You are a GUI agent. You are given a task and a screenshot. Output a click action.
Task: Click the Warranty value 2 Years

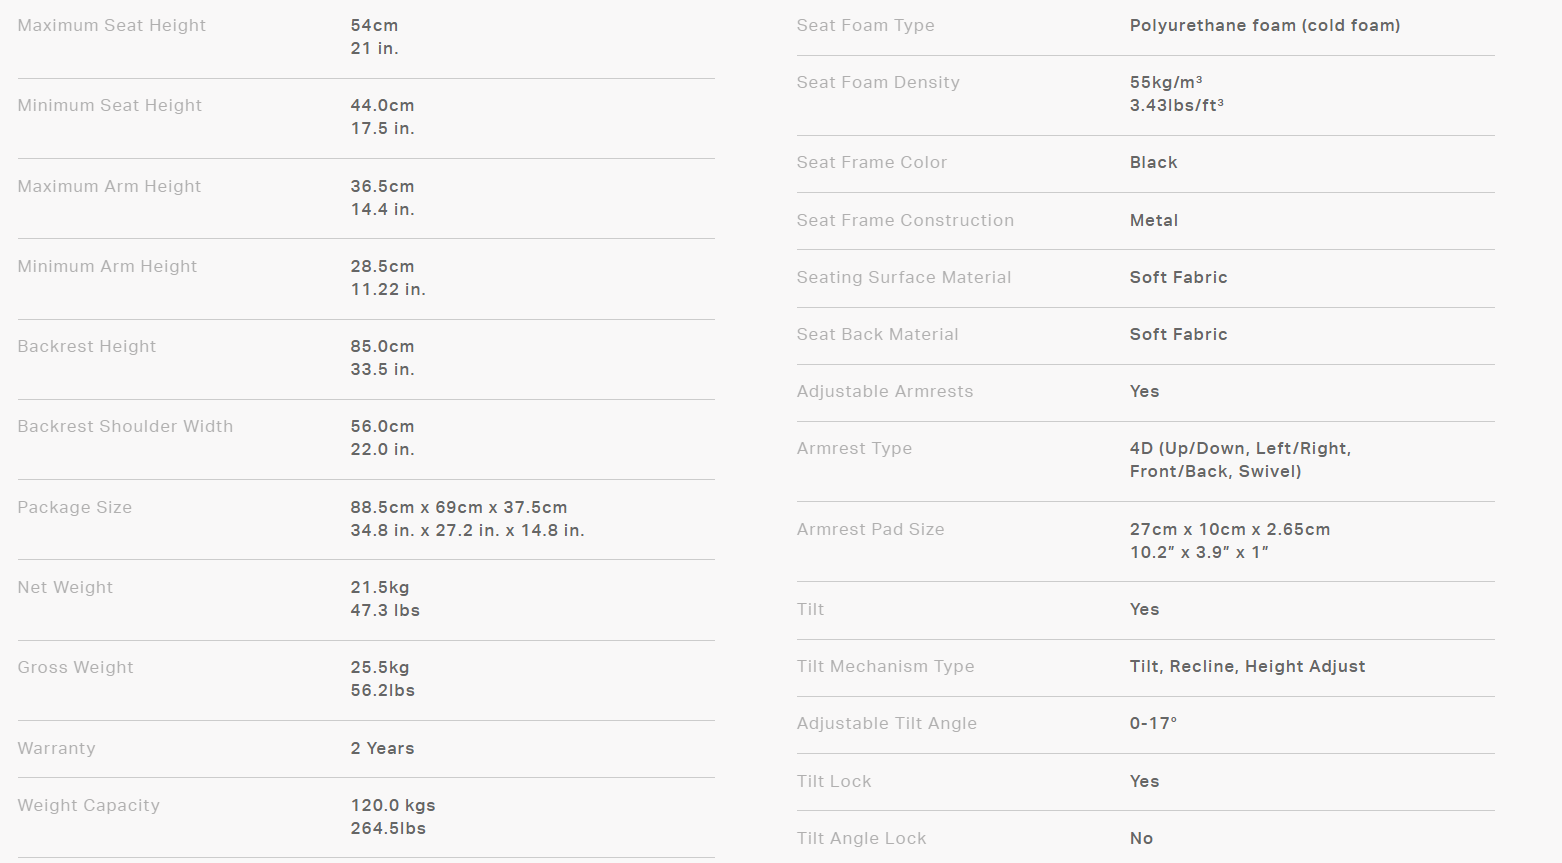point(382,748)
